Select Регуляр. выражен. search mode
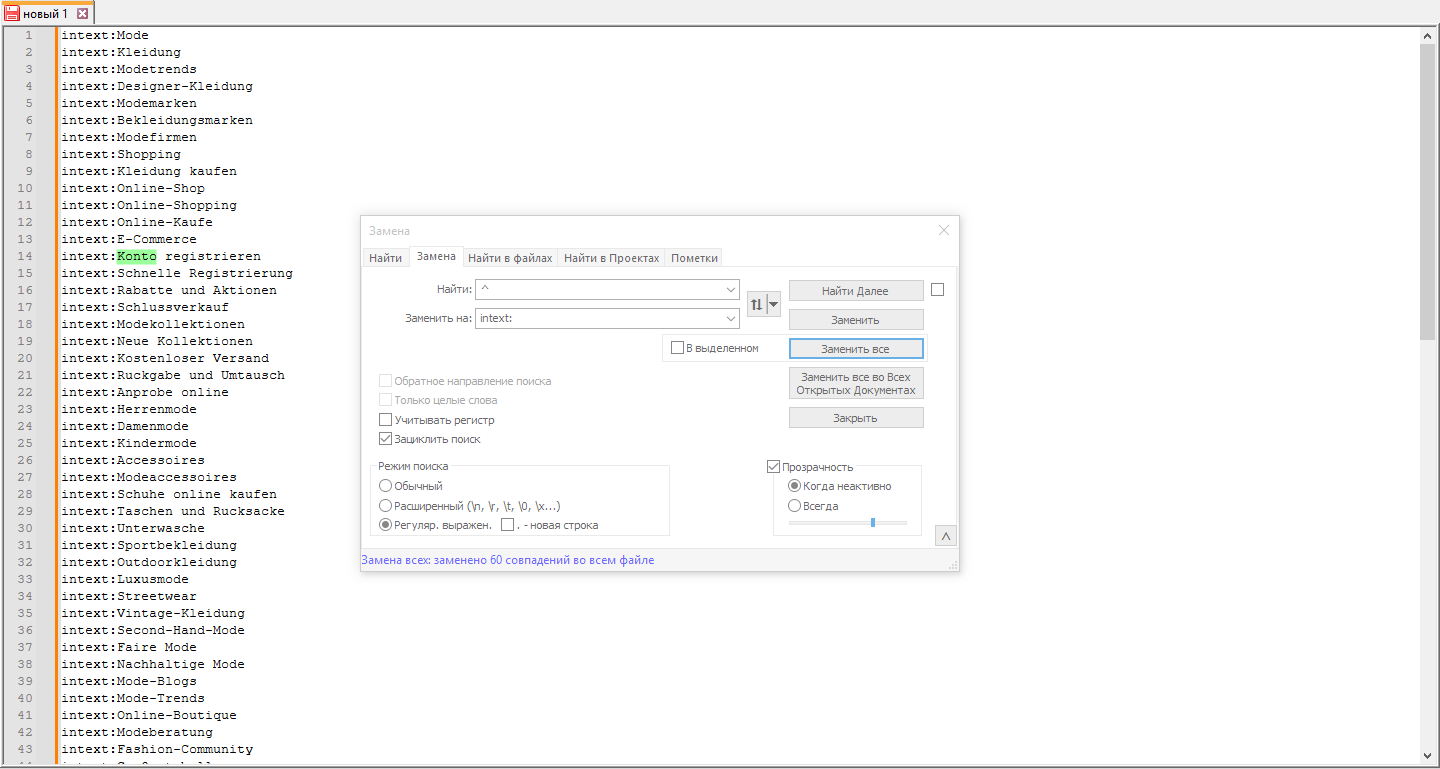This screenshot has width=1440, height=769. click(385, 525)
